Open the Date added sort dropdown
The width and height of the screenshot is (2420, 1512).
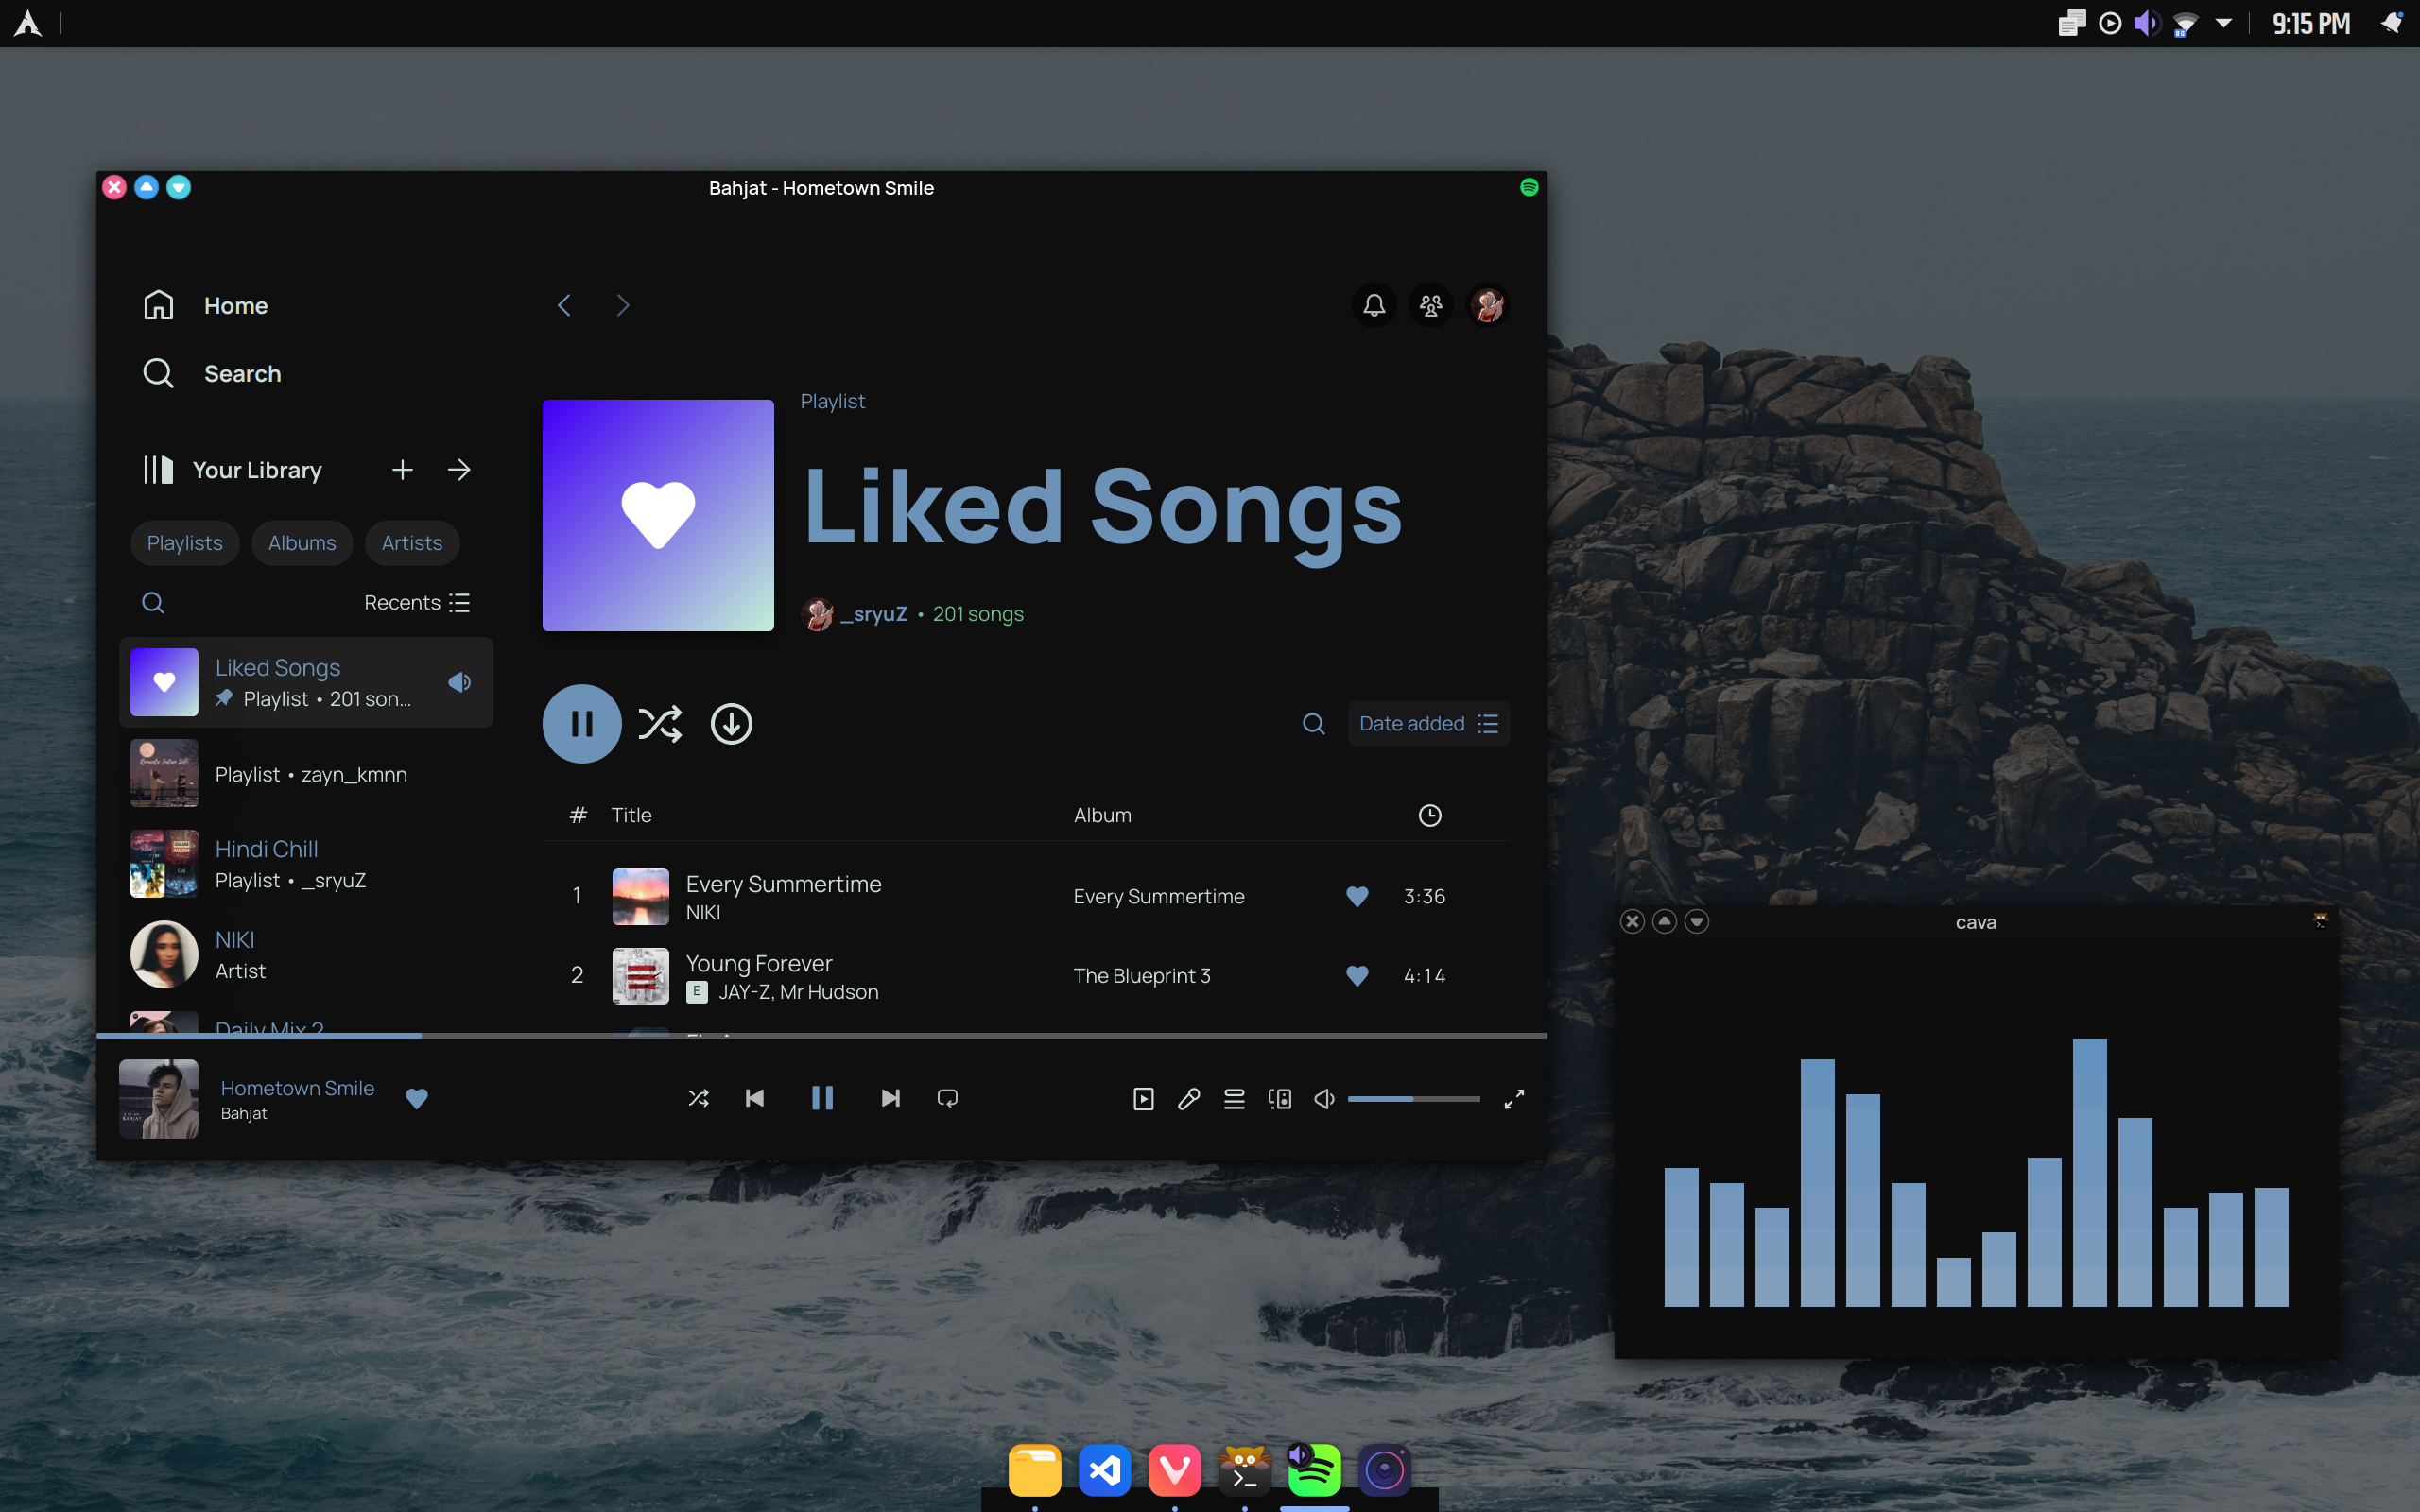(x=1428, y=724)
